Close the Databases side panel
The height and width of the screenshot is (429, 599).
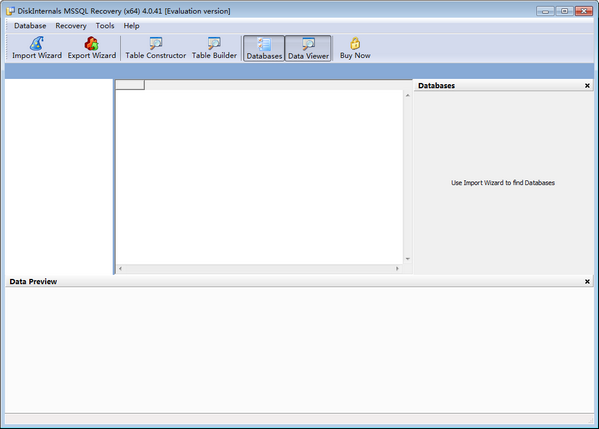(x=587, y=86)
